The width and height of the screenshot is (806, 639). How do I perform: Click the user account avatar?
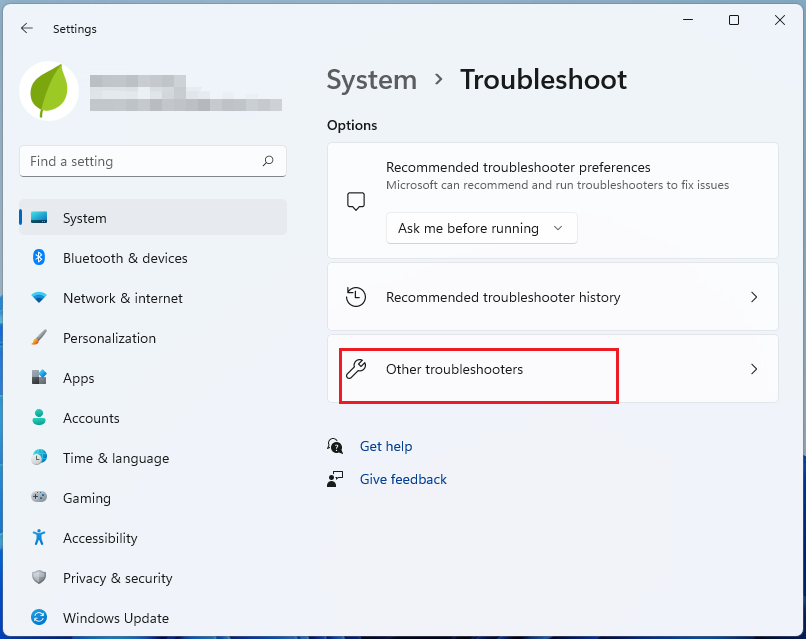click(x=48, y=90)
